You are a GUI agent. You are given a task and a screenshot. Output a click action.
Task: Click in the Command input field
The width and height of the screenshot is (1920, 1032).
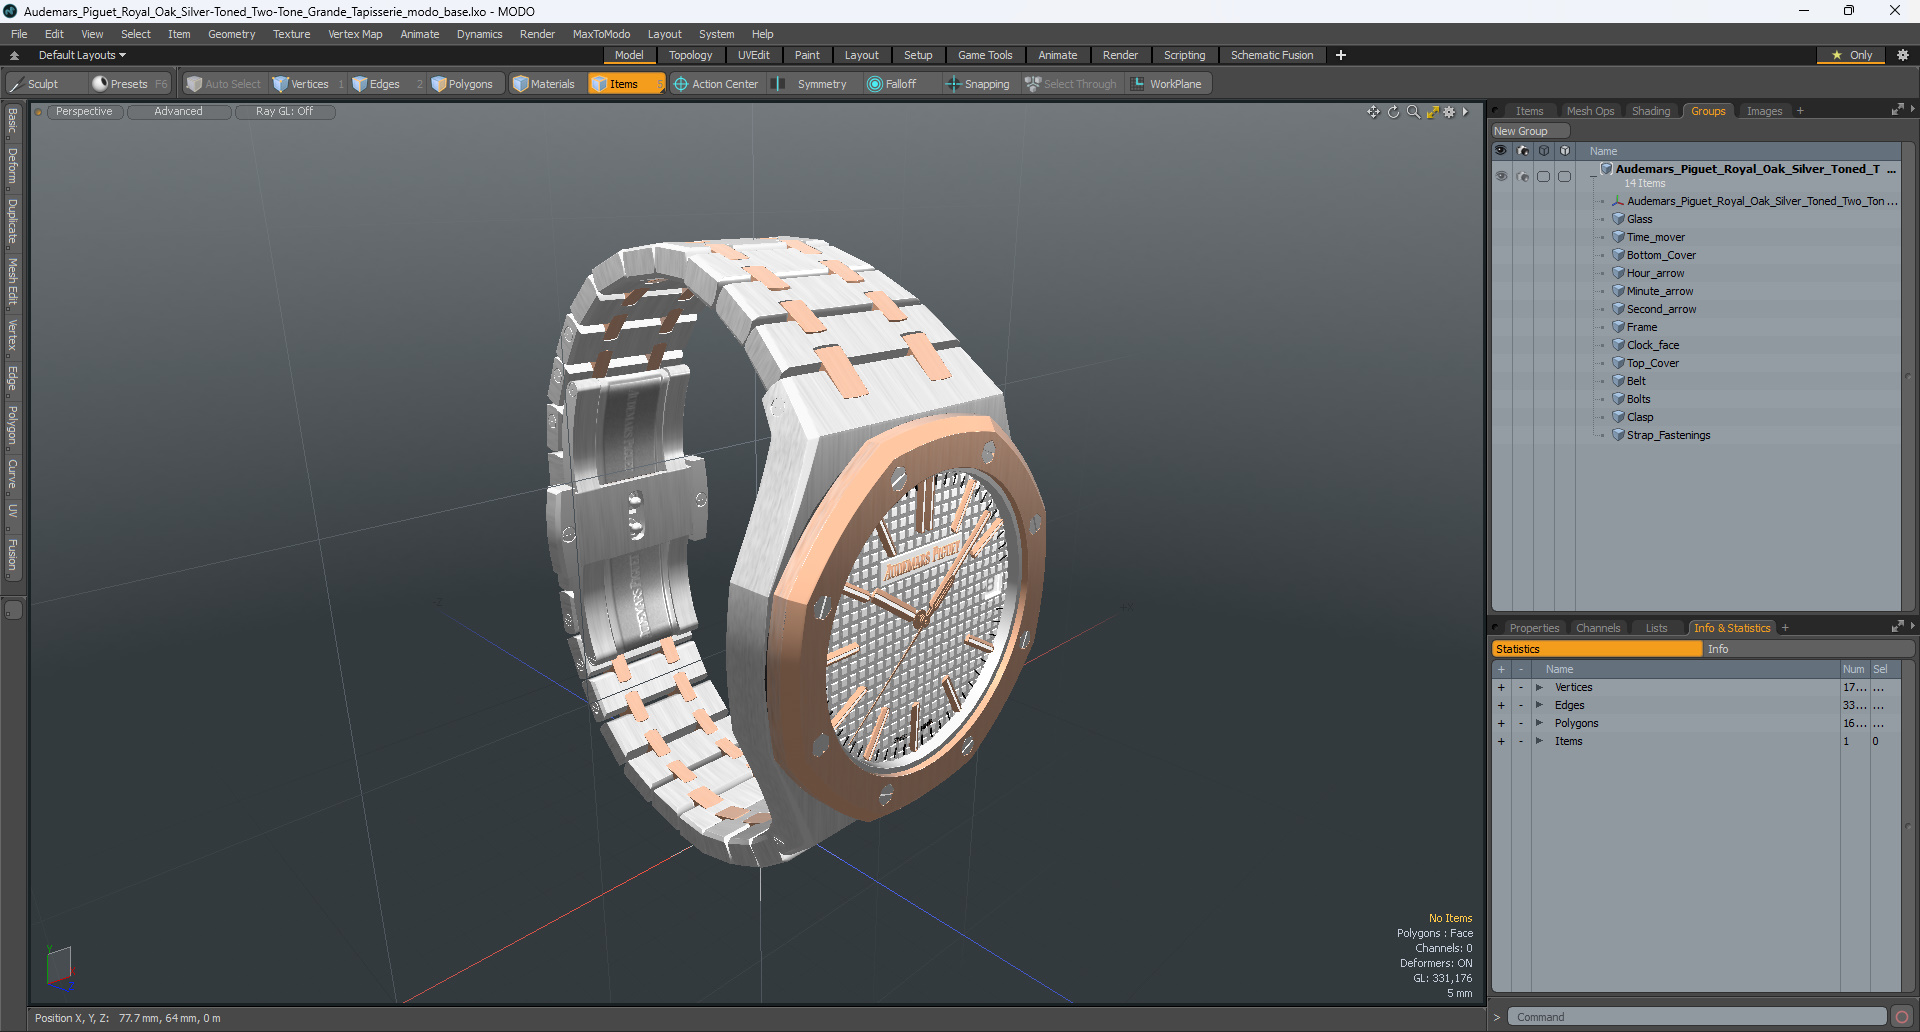(1697, 1017)
